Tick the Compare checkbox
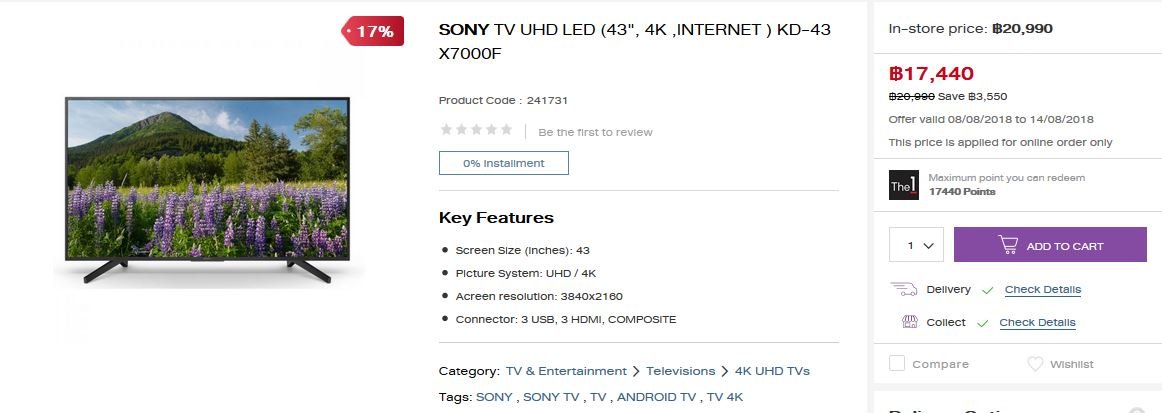The height and width of the screenshot is (413, 1162). pyautogui.click(x=897, y=363)
